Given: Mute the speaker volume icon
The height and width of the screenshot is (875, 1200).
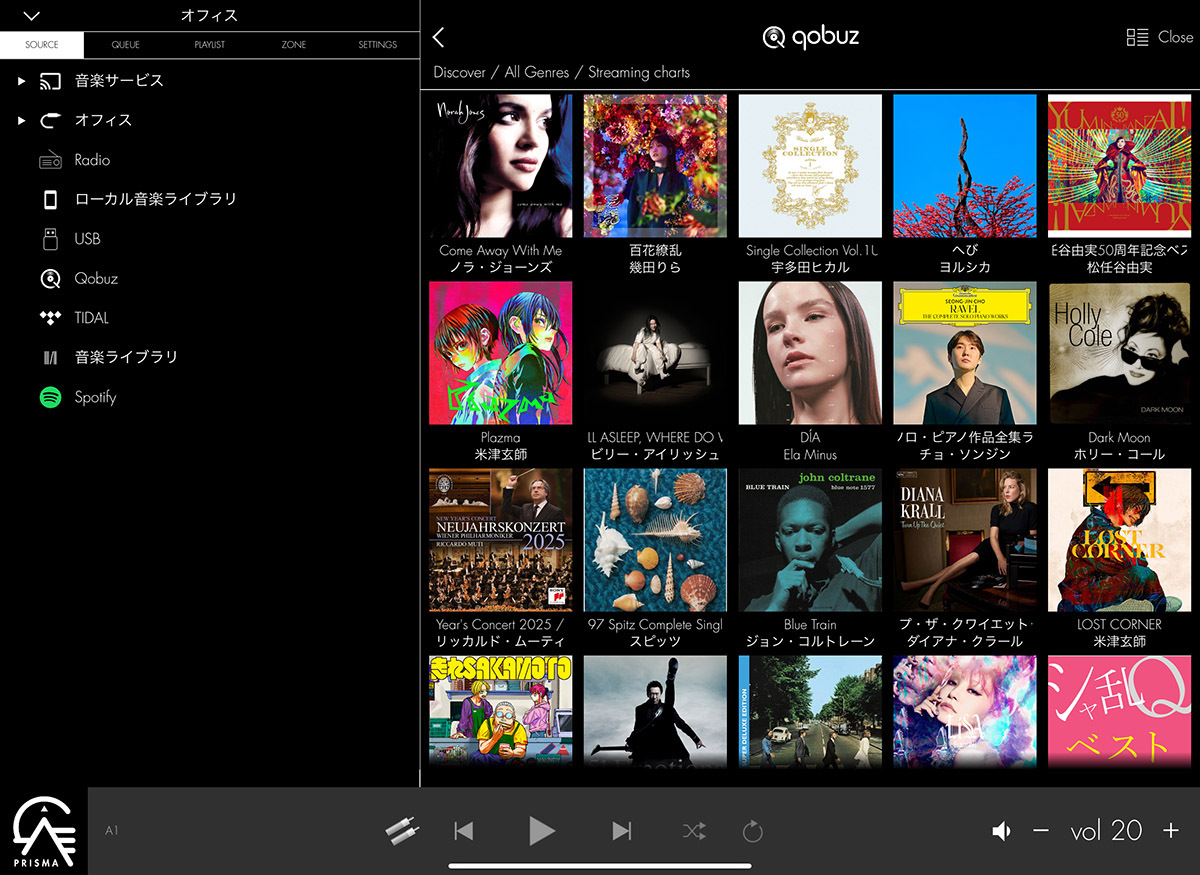Looking at the screenshot, I should click(1001, 831).
